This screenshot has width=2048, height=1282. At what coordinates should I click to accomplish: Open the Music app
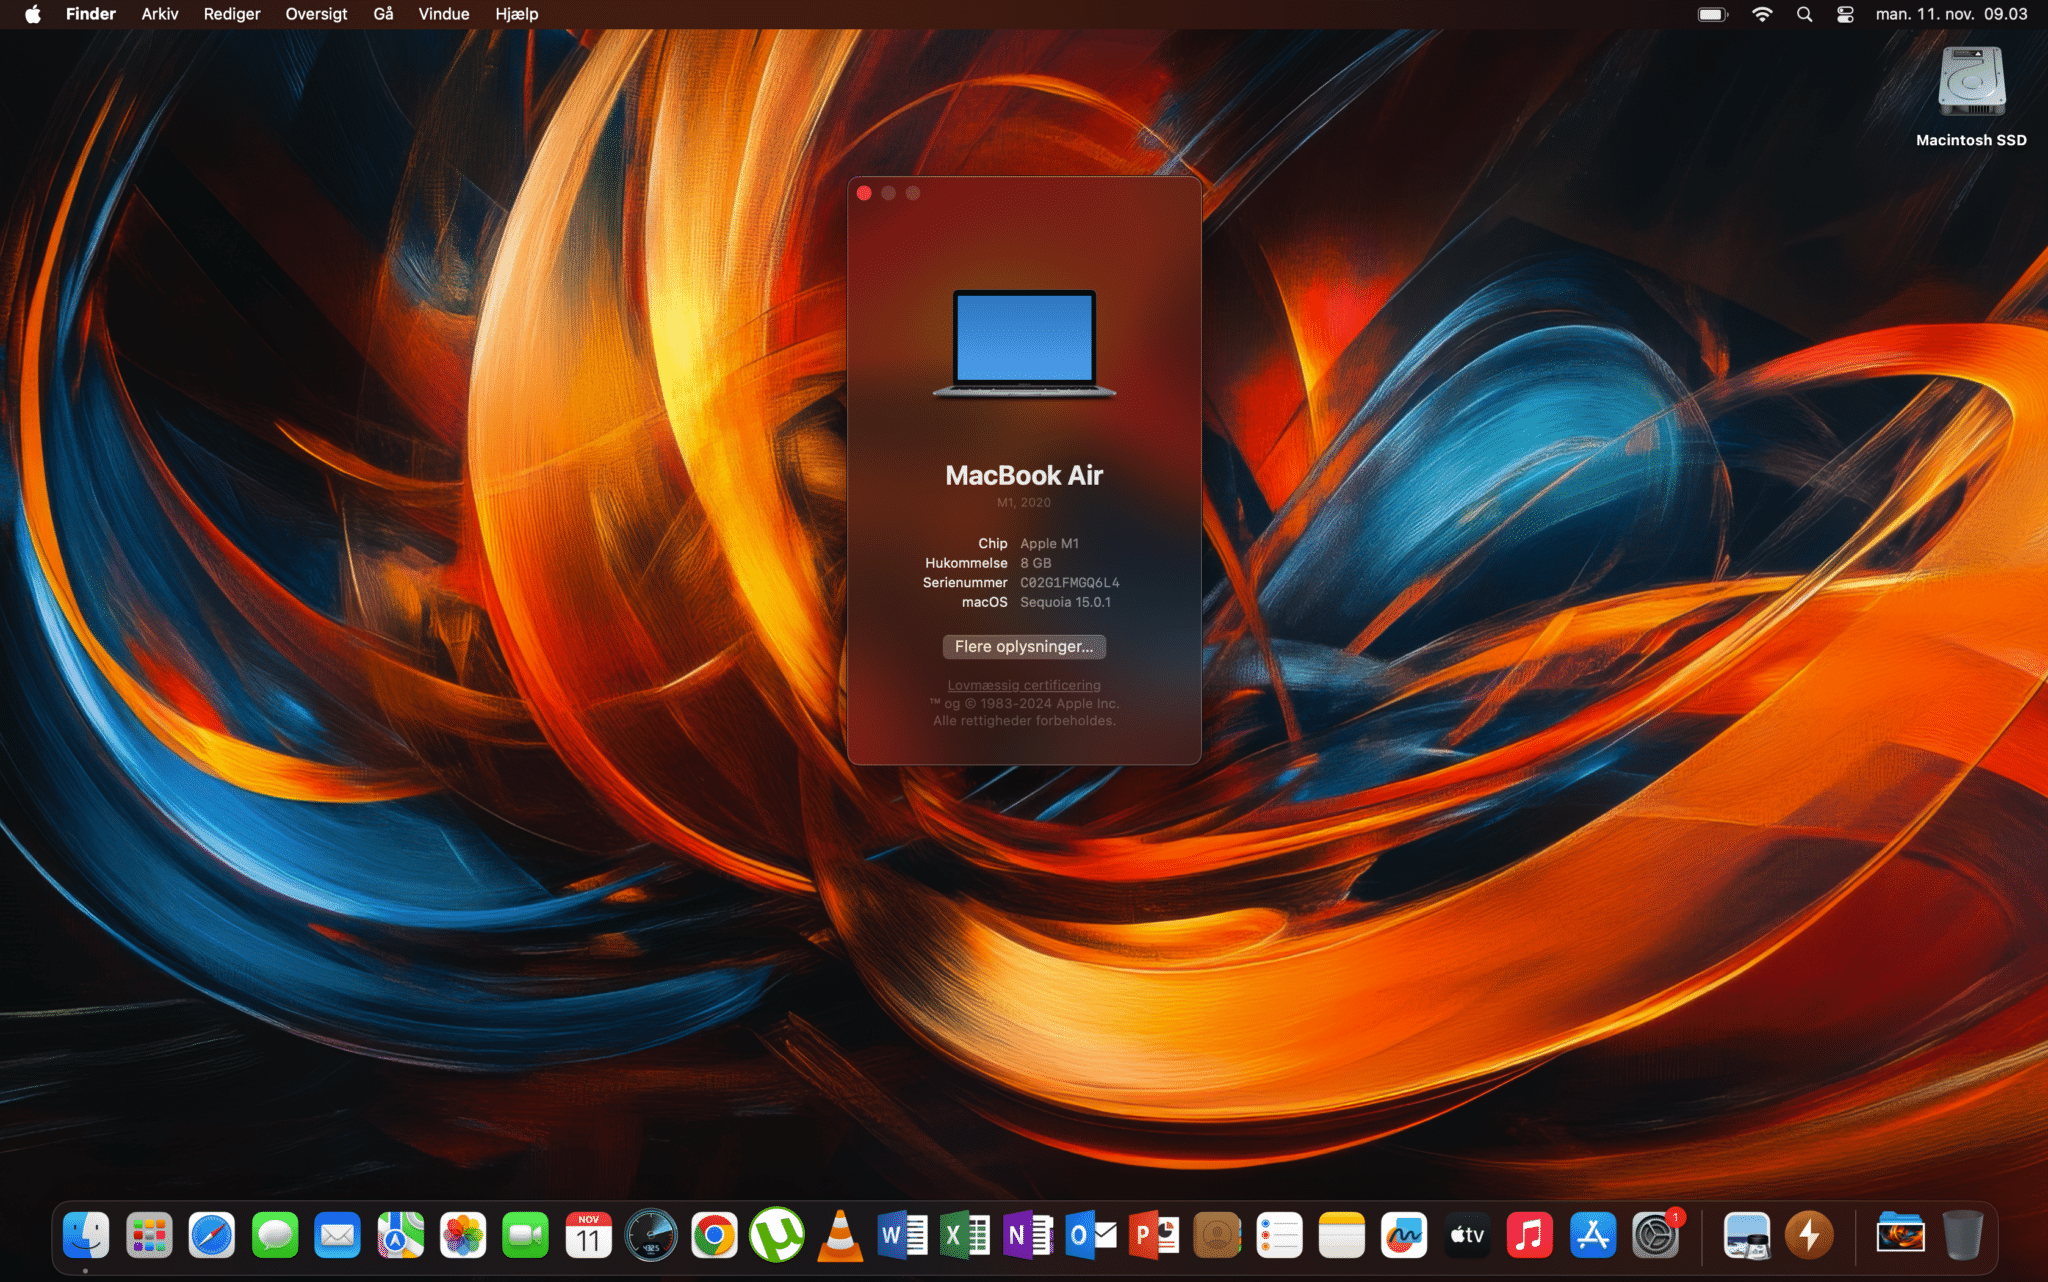[x=1530, y=1237]
